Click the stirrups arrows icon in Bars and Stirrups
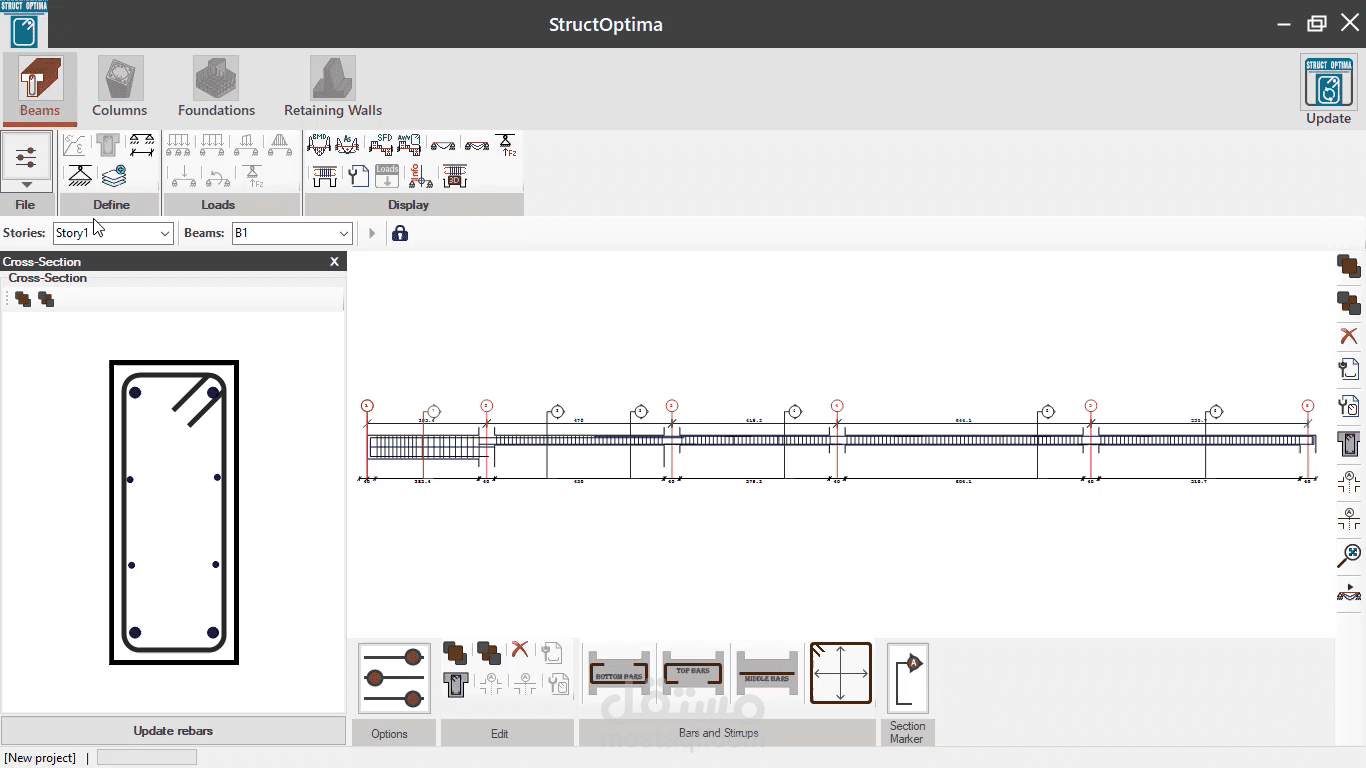Viewport: 1366px width, 768px height. pyautogui.click(x=841, y=673)
